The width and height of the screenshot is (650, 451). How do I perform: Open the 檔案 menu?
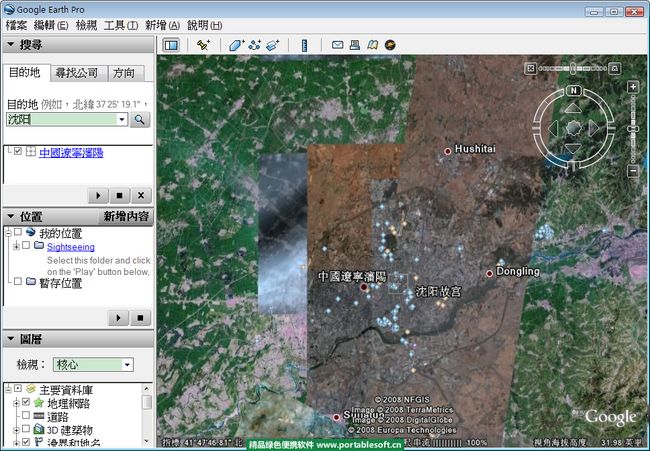[16, 26]
